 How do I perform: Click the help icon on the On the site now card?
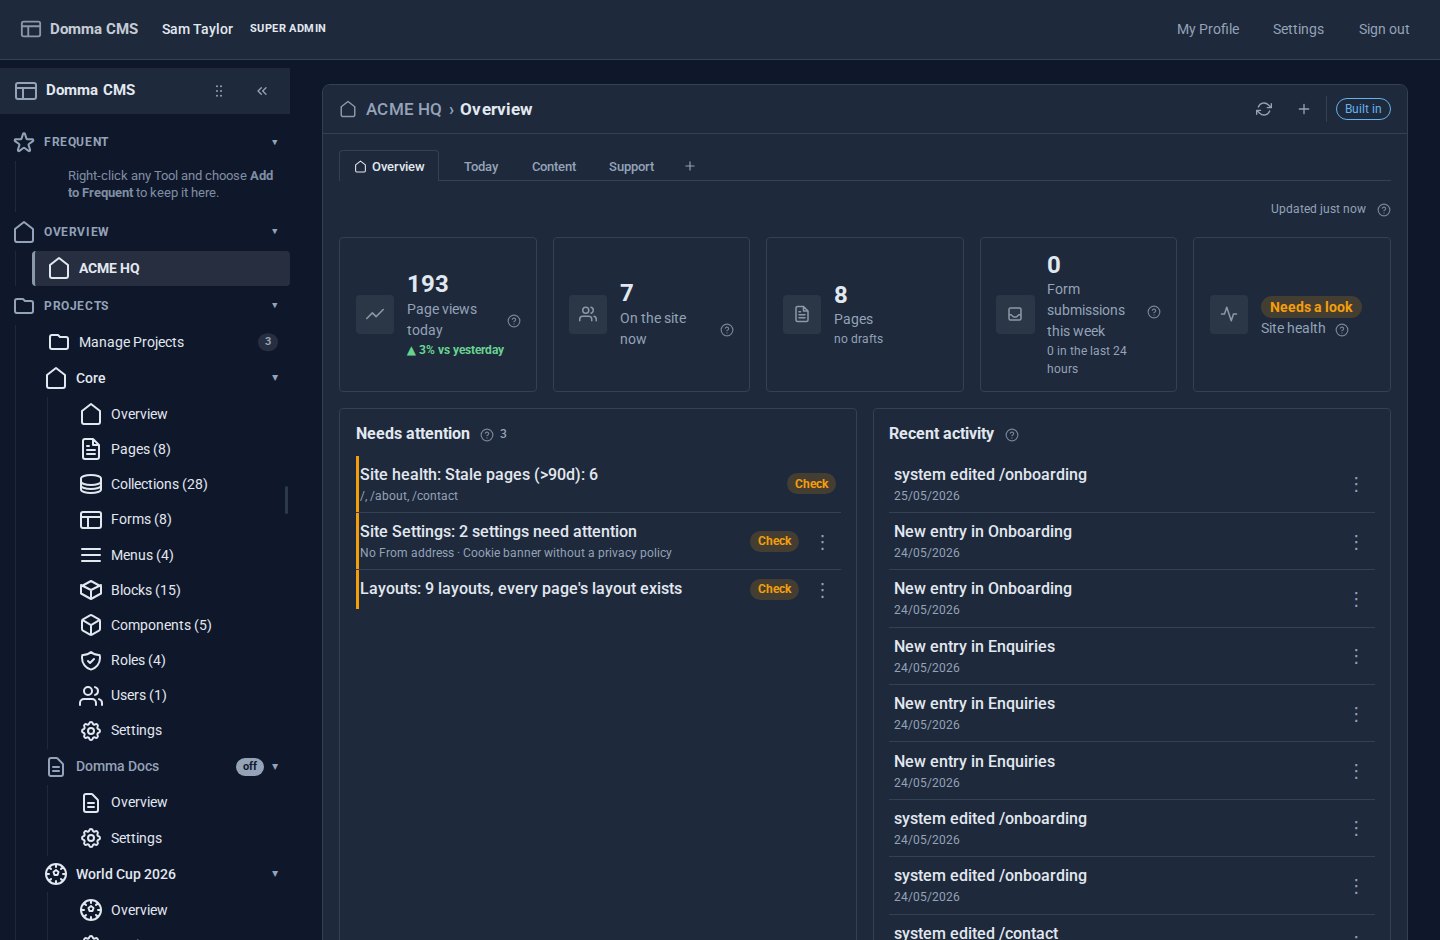727,330
